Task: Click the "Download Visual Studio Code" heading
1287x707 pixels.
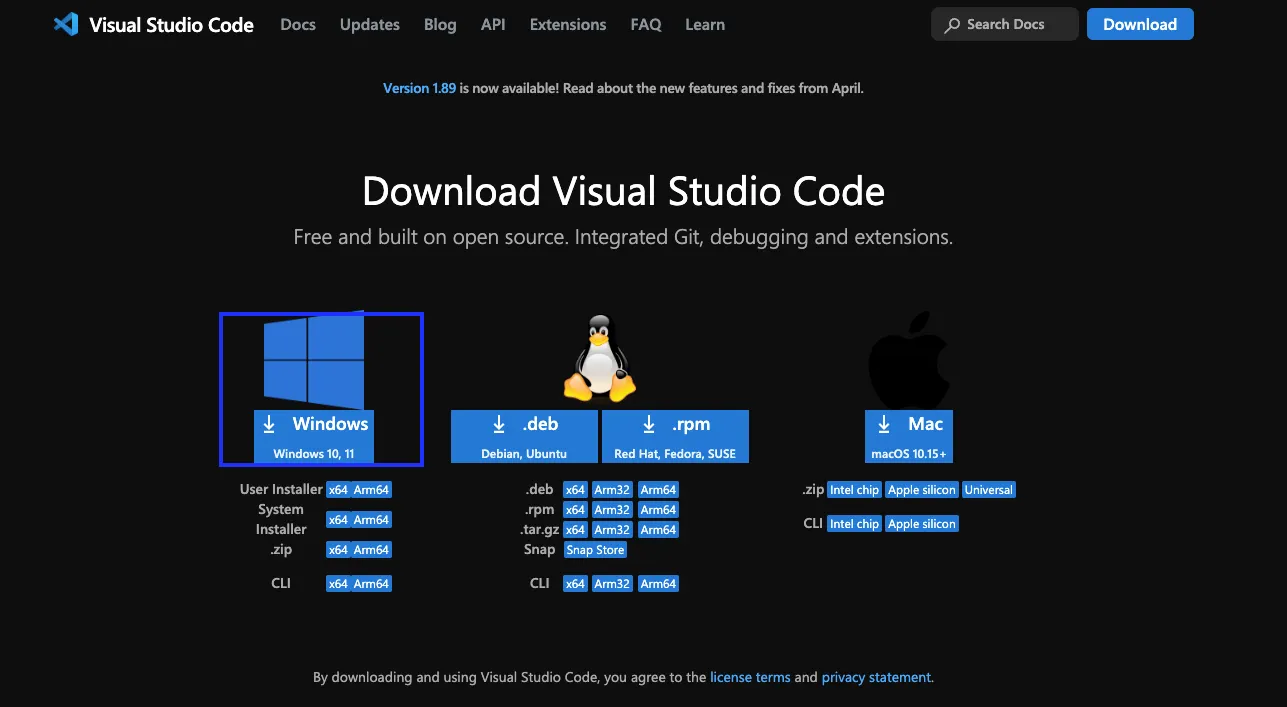Action: 623,191
